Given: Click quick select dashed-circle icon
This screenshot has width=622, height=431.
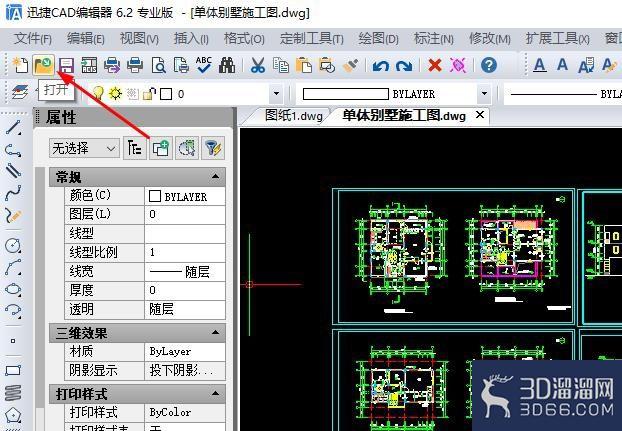Looking at the screenshot, I should pyautogui.click(x=187, y=148).
